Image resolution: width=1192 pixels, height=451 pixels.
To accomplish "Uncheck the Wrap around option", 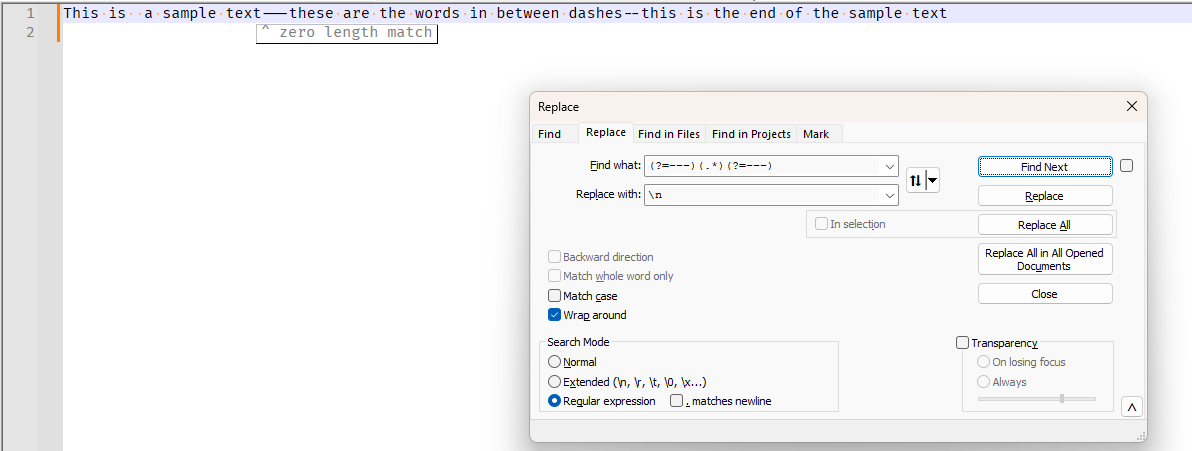I will 555,315.
